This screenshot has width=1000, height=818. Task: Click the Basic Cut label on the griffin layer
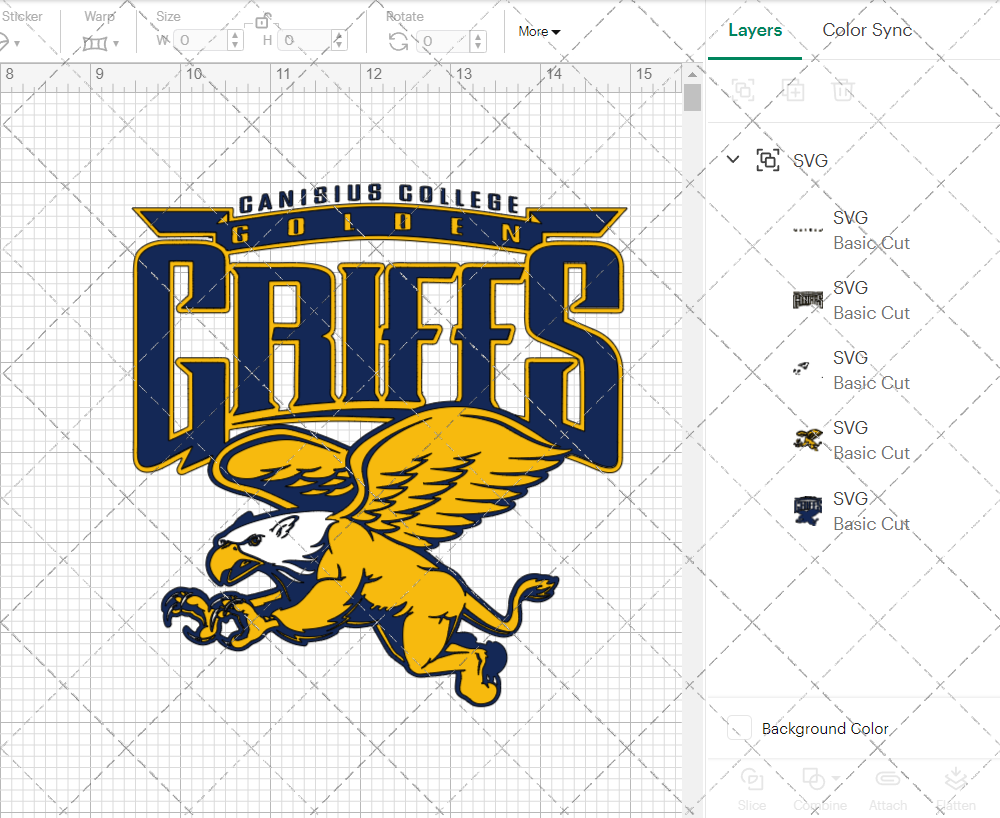coord(872,453)
